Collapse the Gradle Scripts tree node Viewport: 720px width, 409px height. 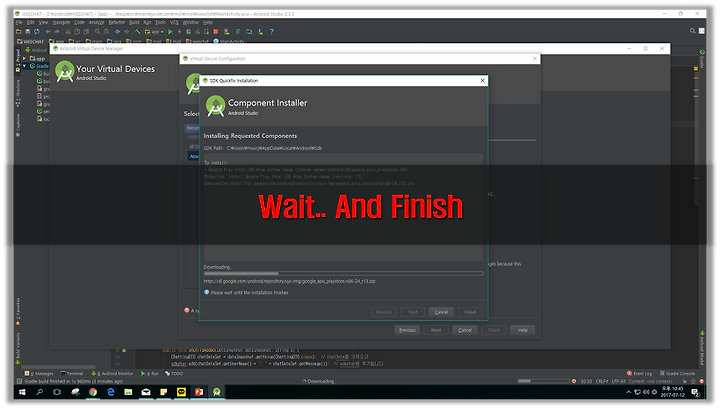[24, 66]
